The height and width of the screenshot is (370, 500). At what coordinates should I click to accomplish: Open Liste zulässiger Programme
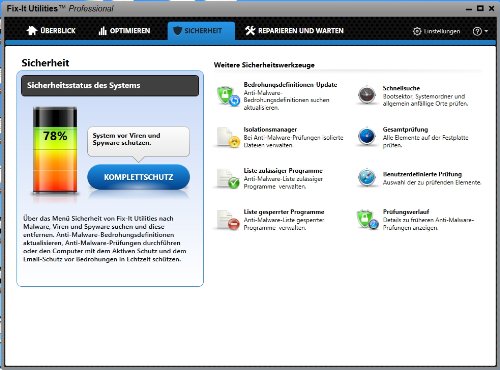click(283, 171)
